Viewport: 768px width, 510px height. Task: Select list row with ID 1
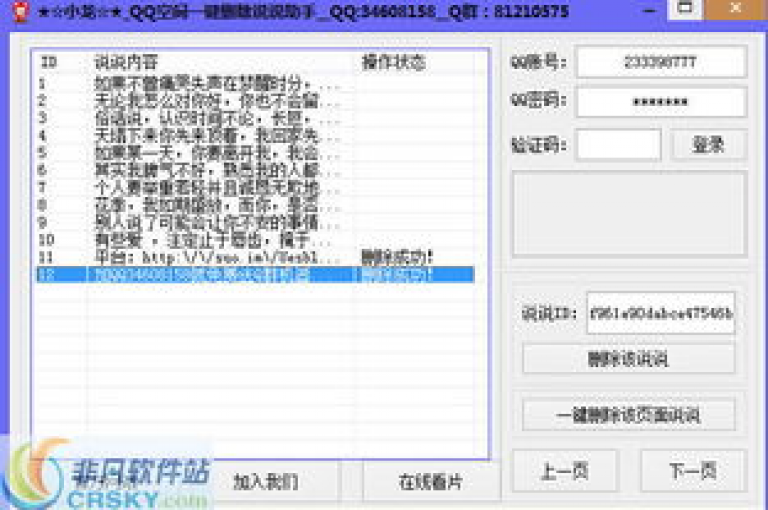(x=256, y=84)
